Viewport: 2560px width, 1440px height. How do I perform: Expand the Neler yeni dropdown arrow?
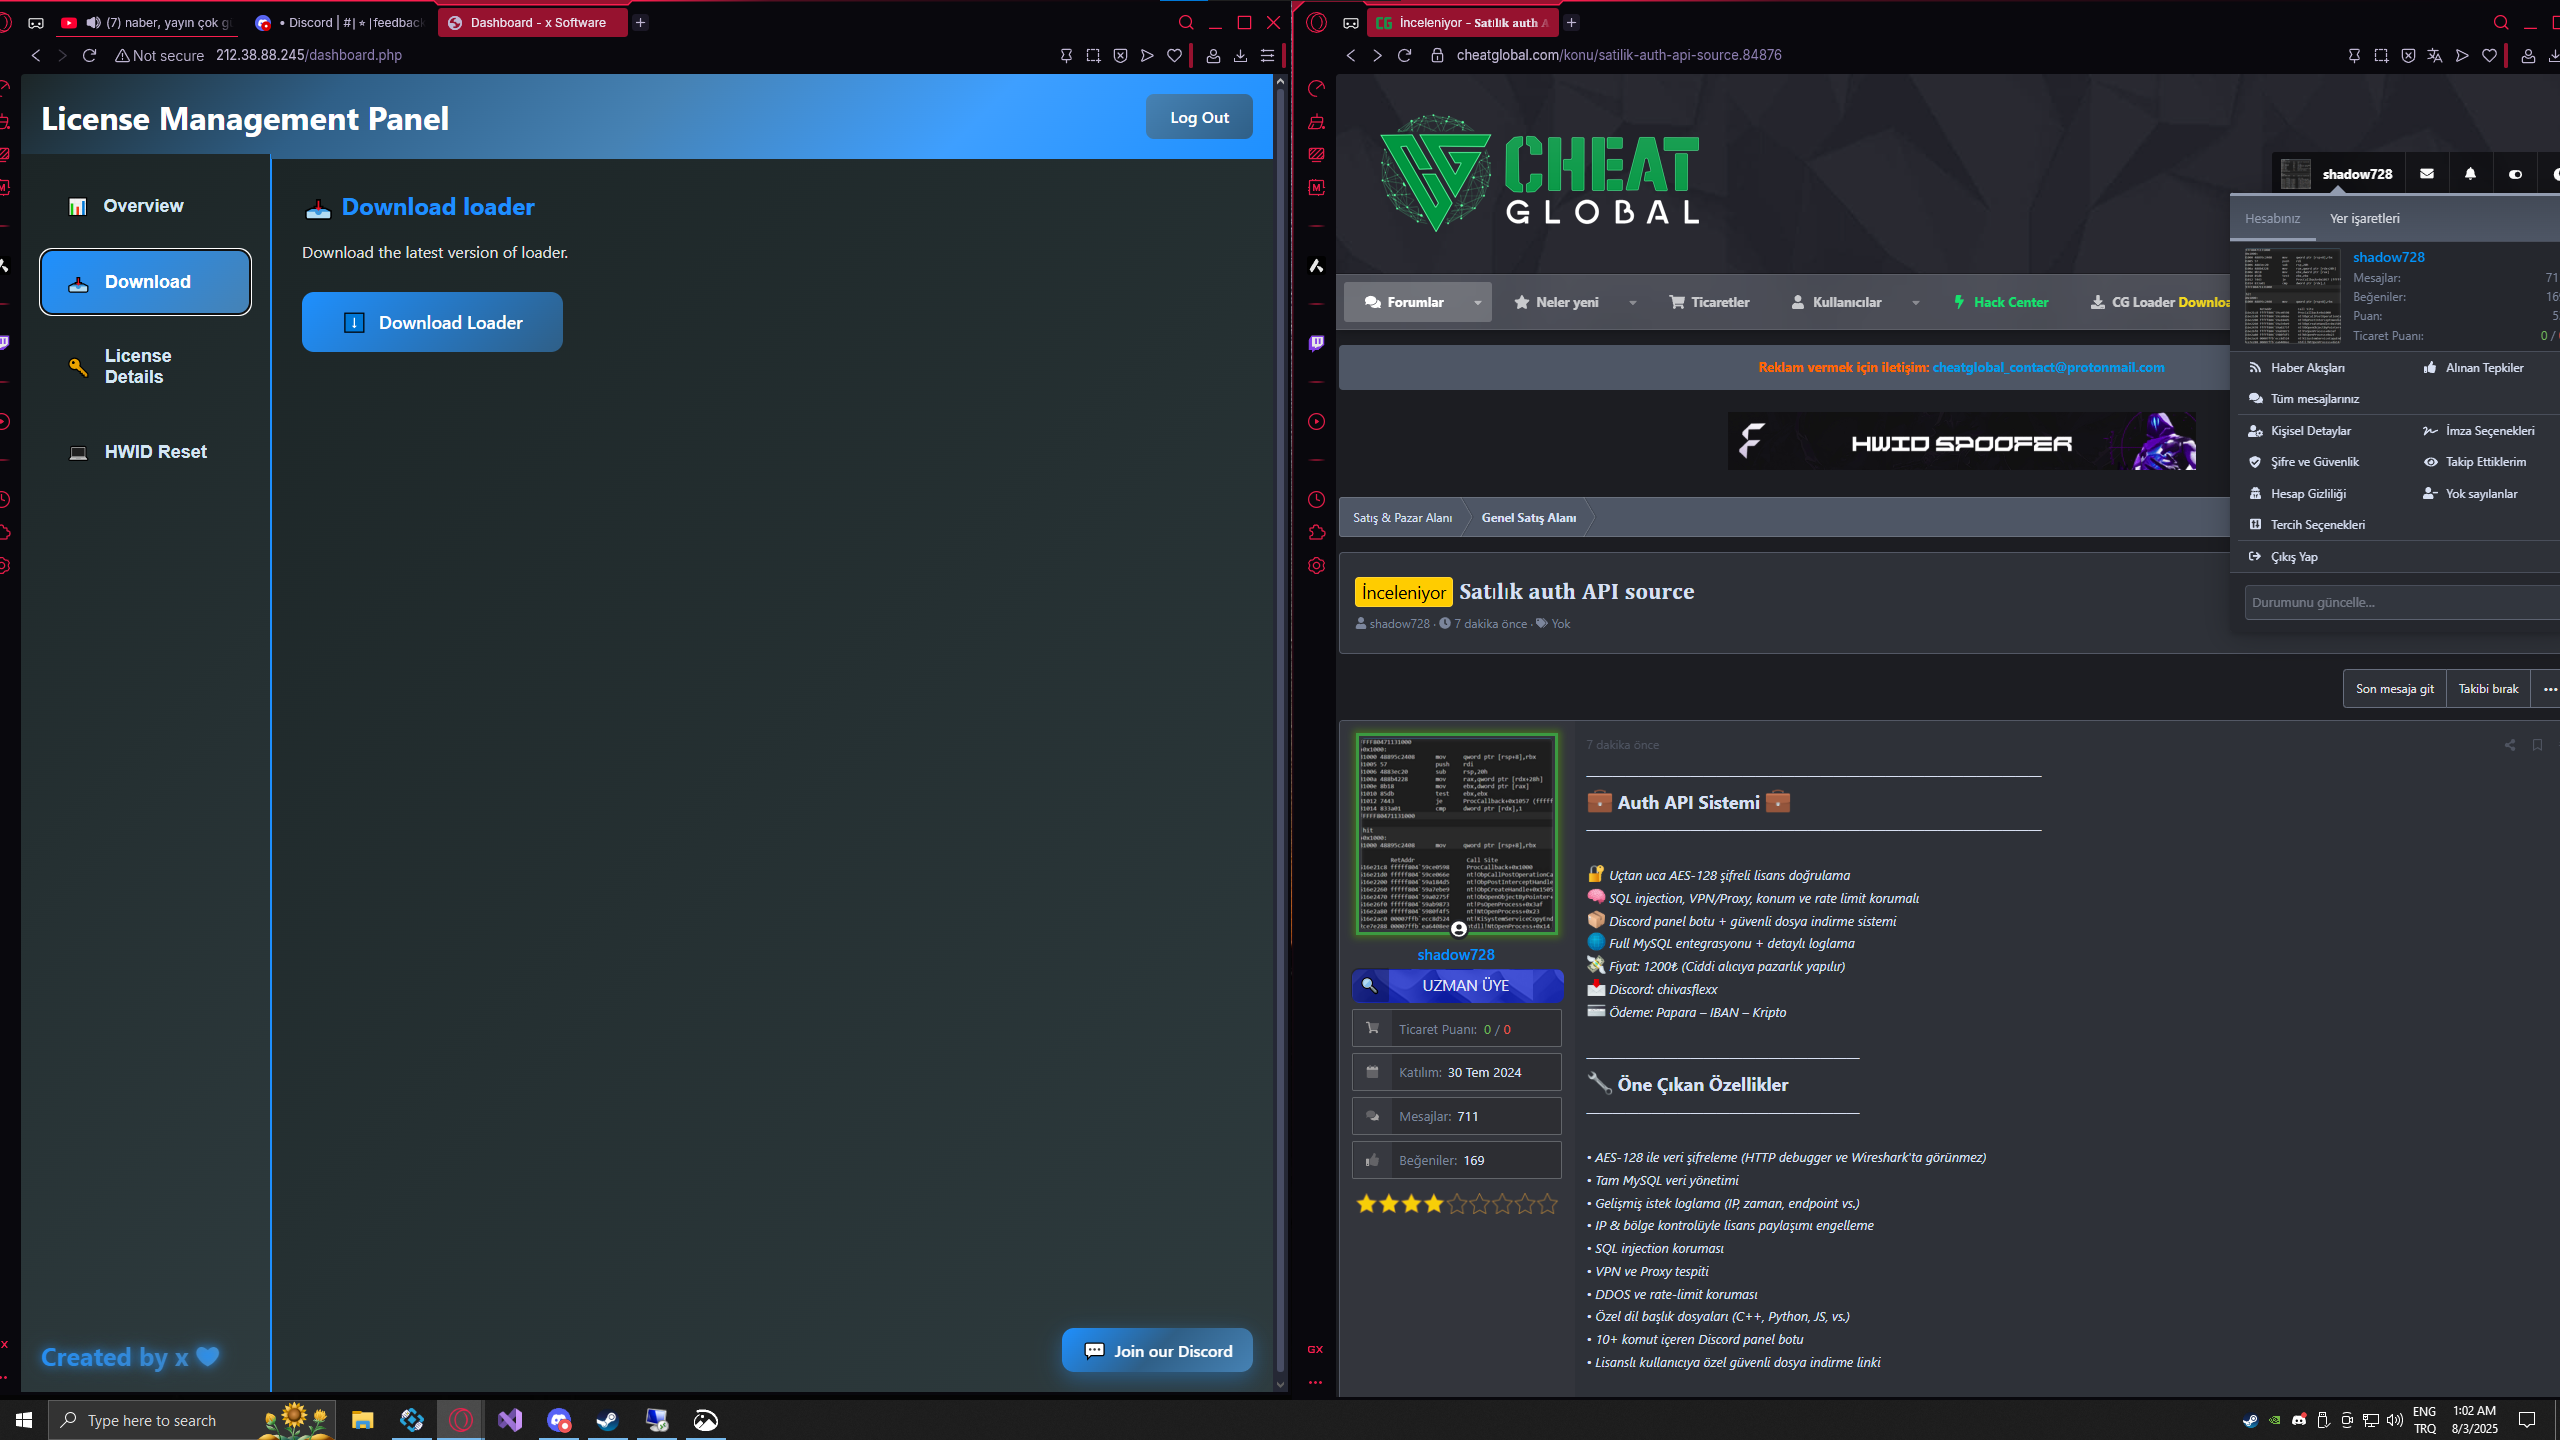1632,302
